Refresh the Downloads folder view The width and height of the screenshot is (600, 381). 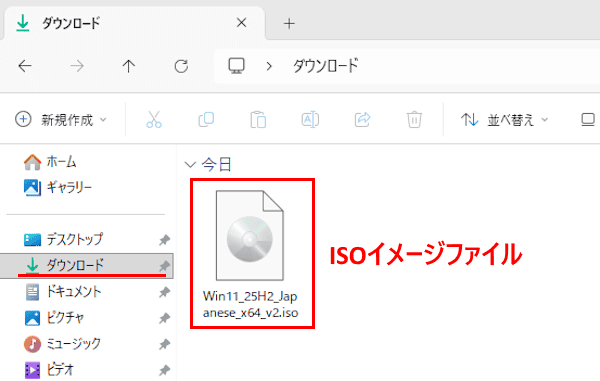click(181, 66)
